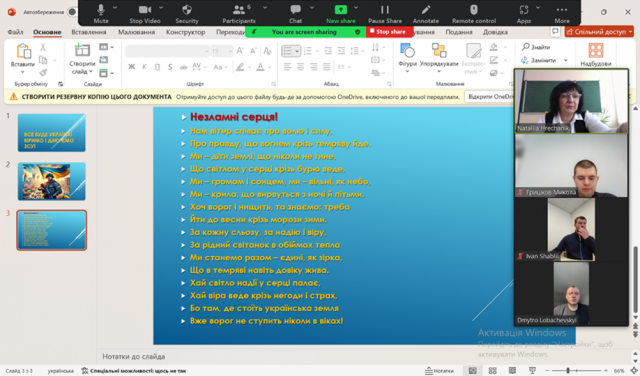
Task: Toggle bulleted list
Action: click(x=287, y=51)
